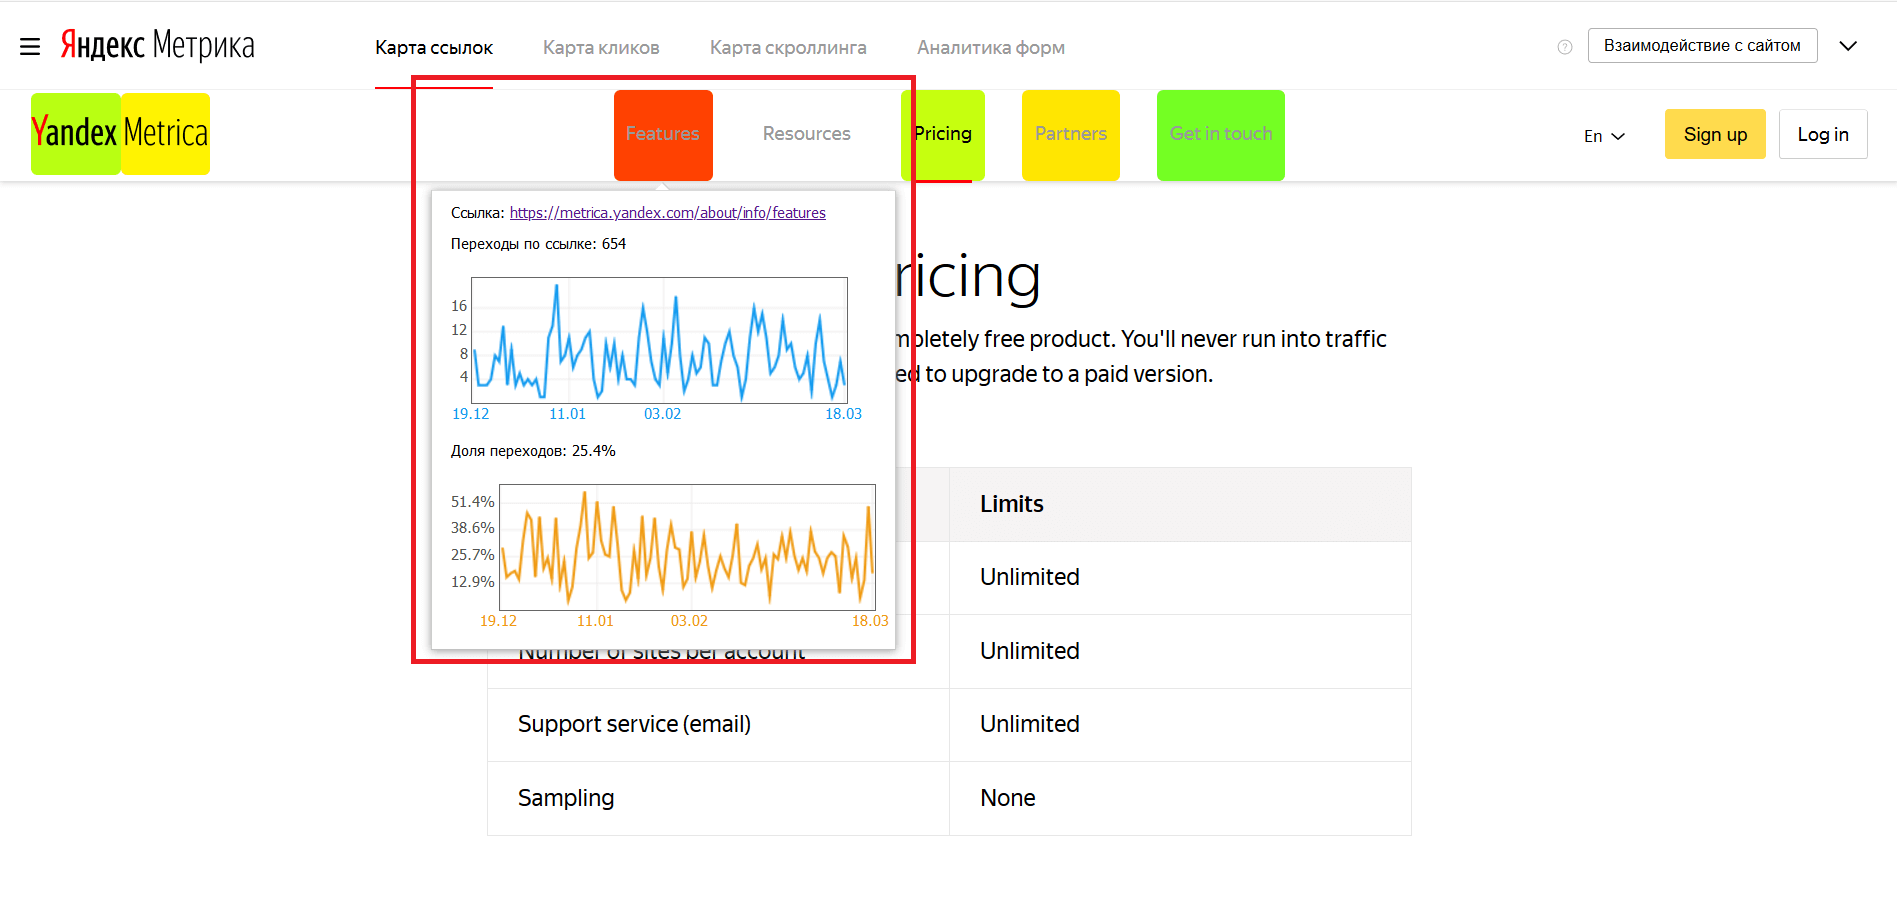
Task: Click the yellow-highlighted Partners link
Action: [1070, 134]
